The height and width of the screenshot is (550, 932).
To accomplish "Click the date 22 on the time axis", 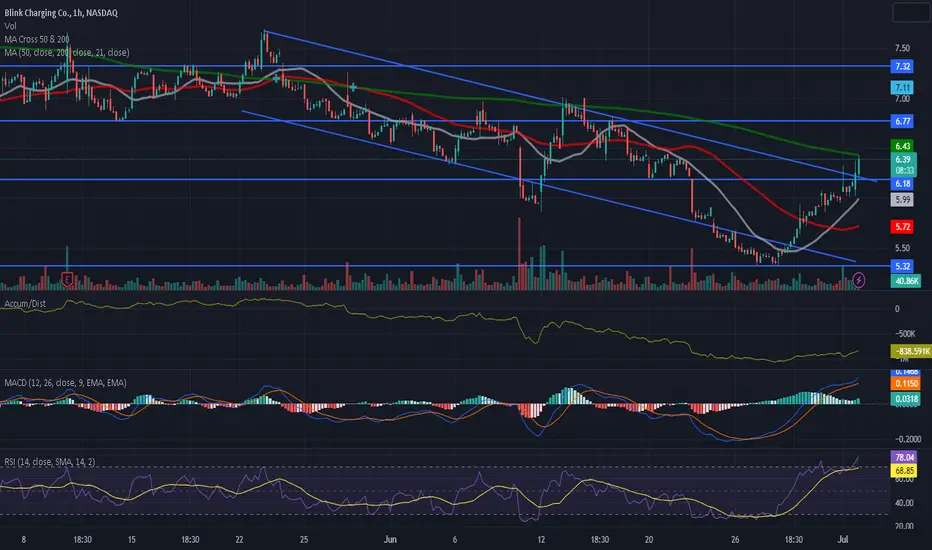I will 239,540.
